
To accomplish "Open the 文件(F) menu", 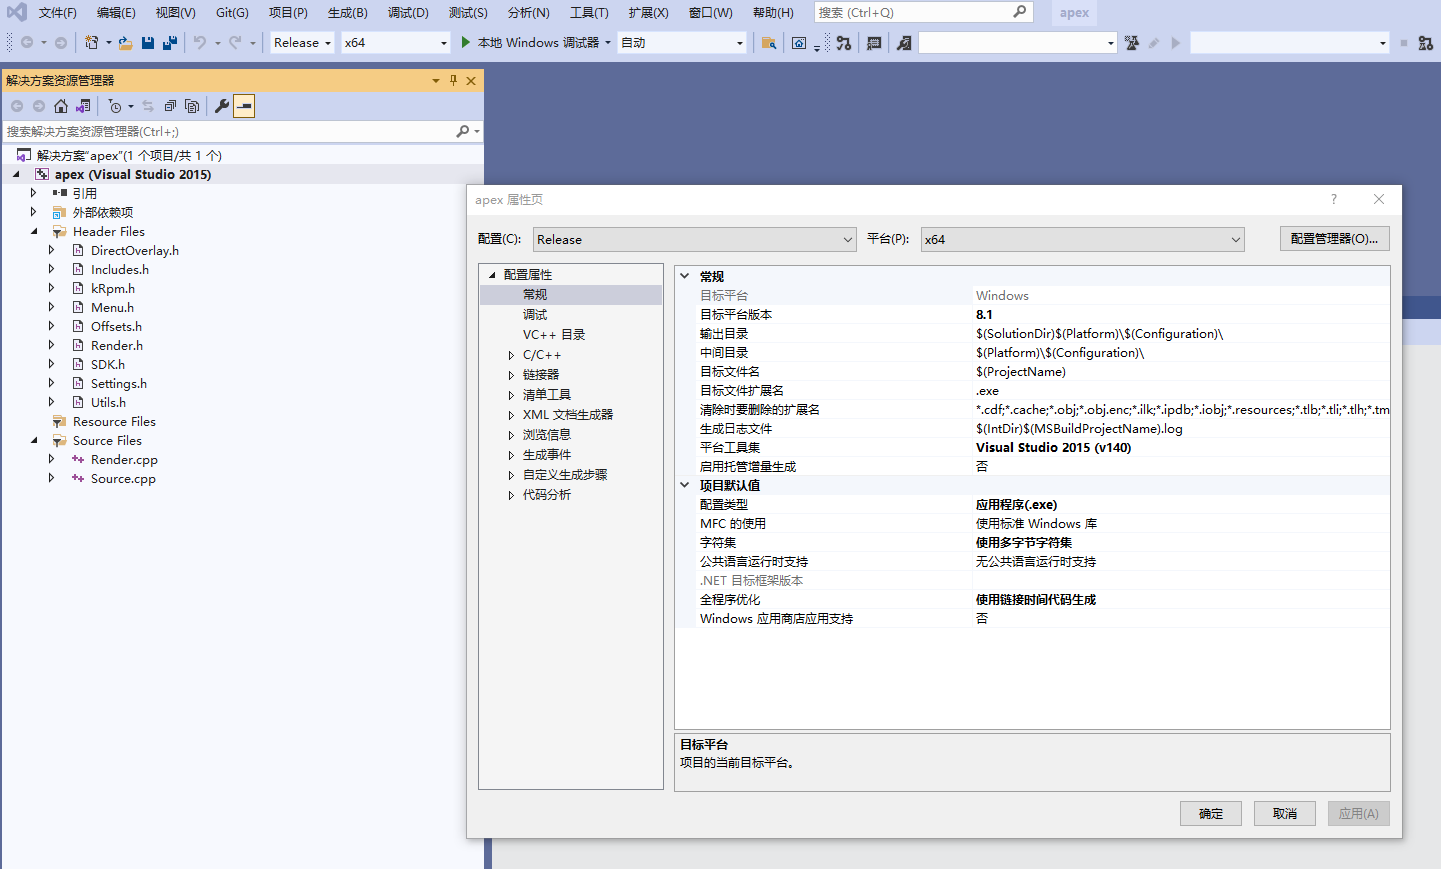I will click(57, 12).
